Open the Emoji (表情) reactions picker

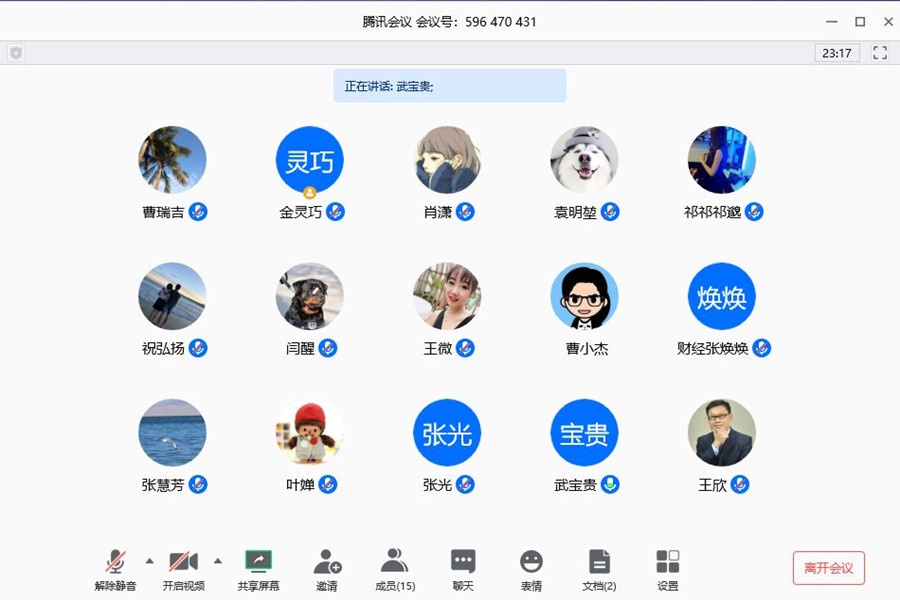[531, 562]
